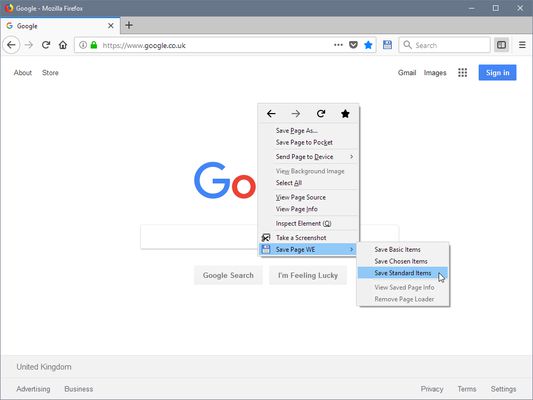Click the toolbar forward arrow button

(x=29, y=45)
